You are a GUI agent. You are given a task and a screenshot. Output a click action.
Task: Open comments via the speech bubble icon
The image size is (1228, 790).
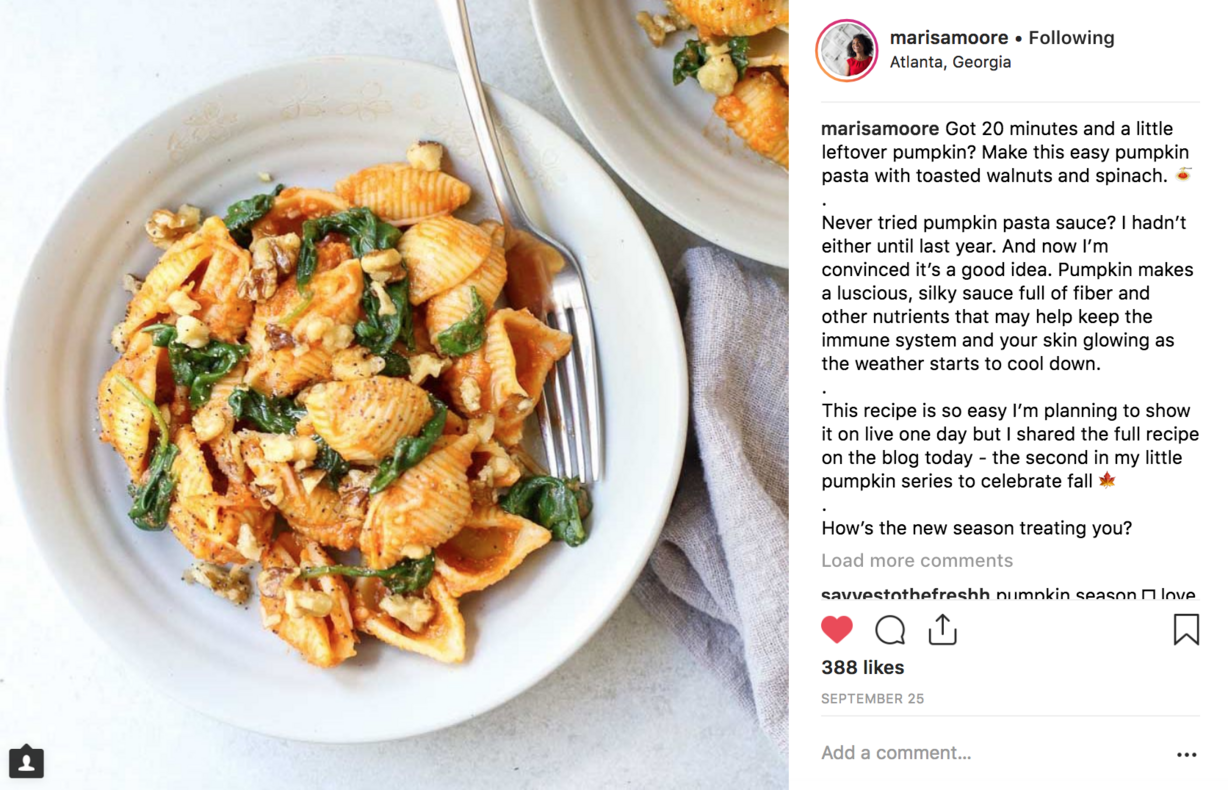[x=890, y=629]
